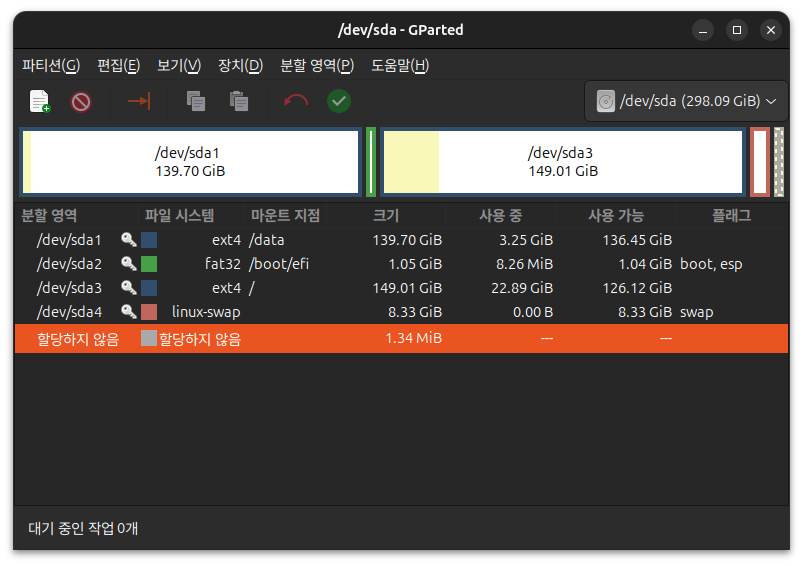
Task: Click the 1.34 MiB unallocated size
Action: click(413, 338)
